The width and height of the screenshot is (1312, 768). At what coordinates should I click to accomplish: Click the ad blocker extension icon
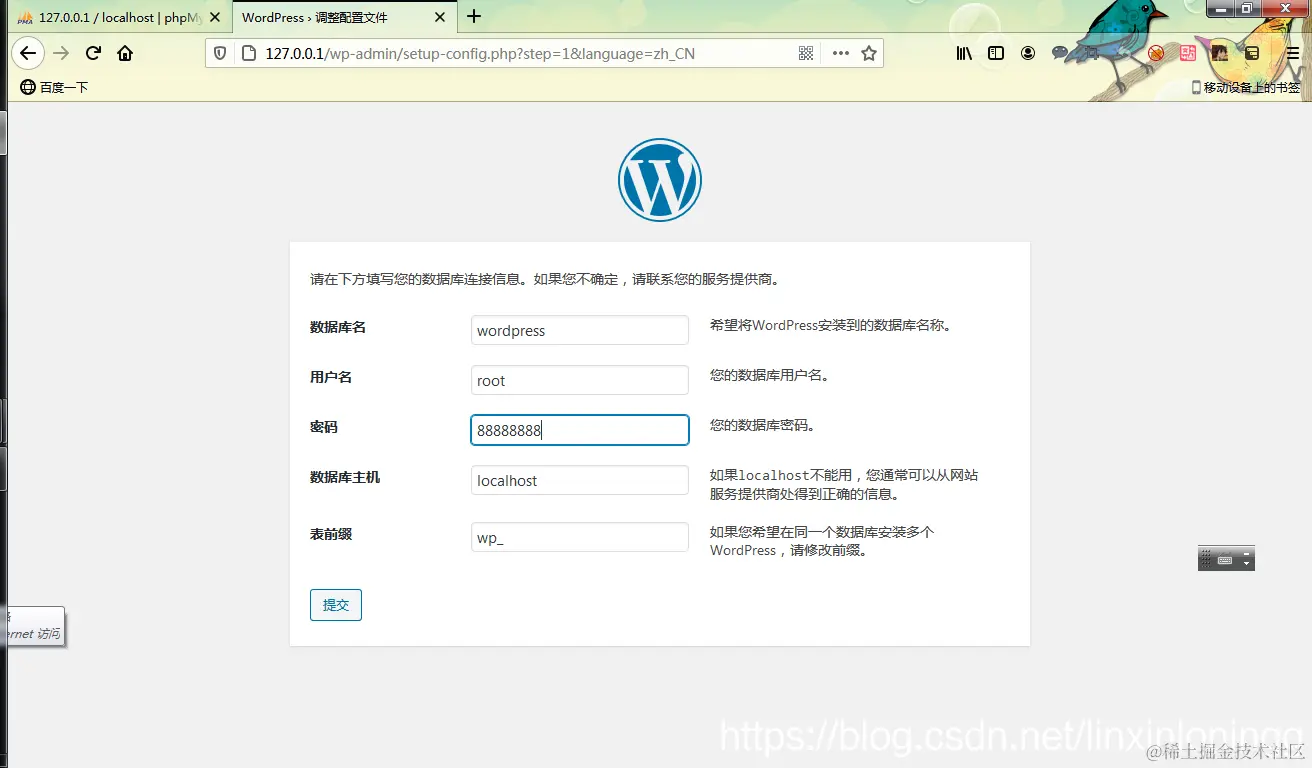tap(1156, 53)
